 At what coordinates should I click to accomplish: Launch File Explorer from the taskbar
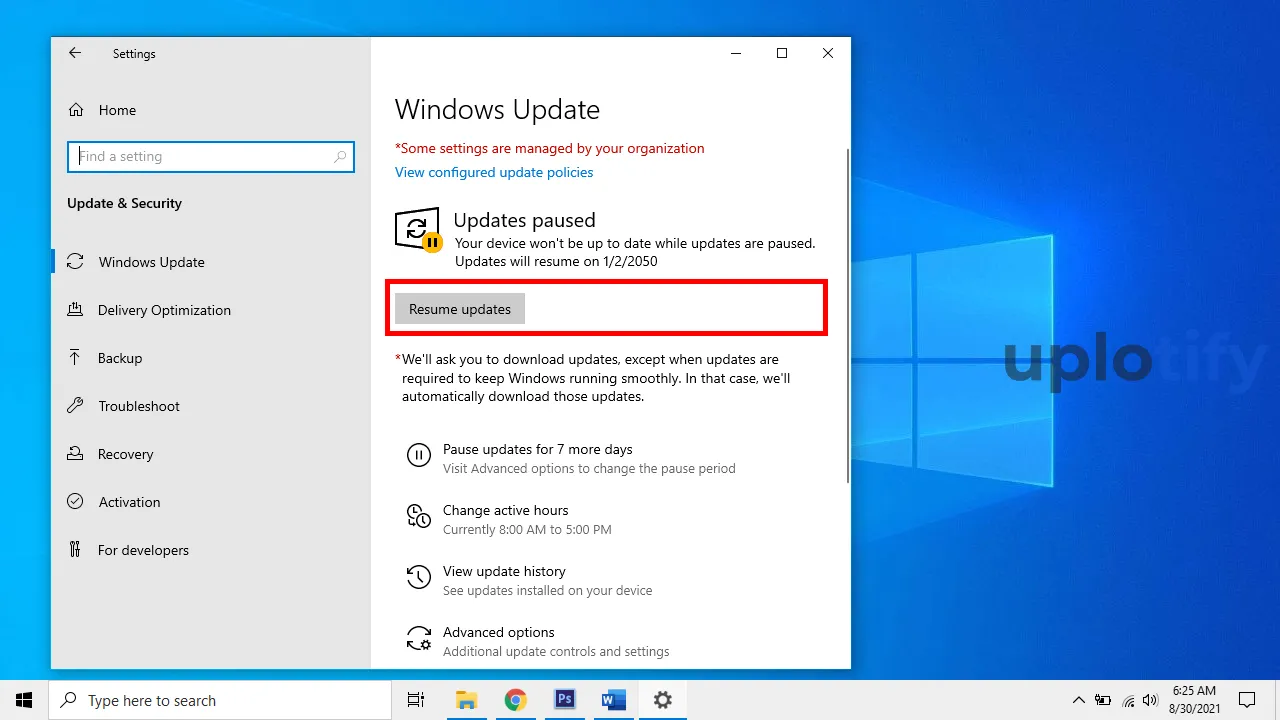467,700
